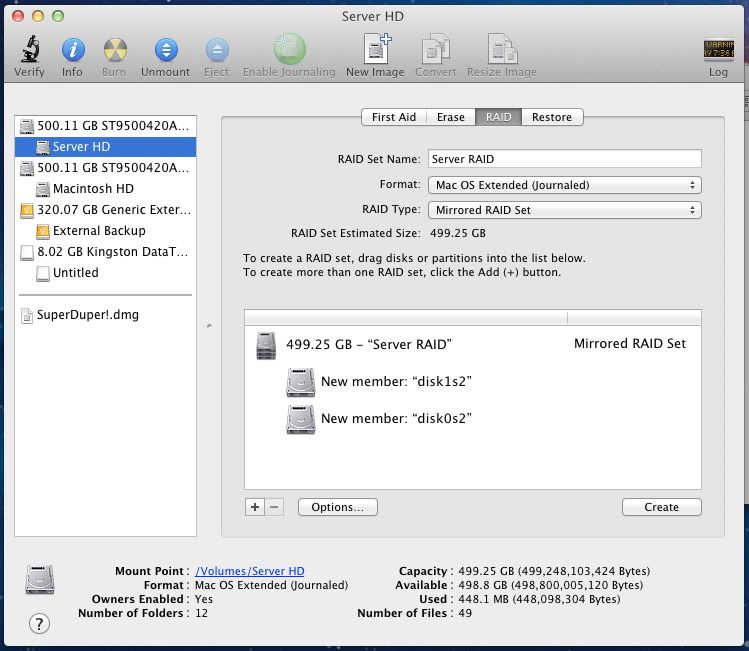Click the Convert toolbar icon
The height and width of the screenshot is (651, 749).
pyautogui.click(x=436, y=48)
